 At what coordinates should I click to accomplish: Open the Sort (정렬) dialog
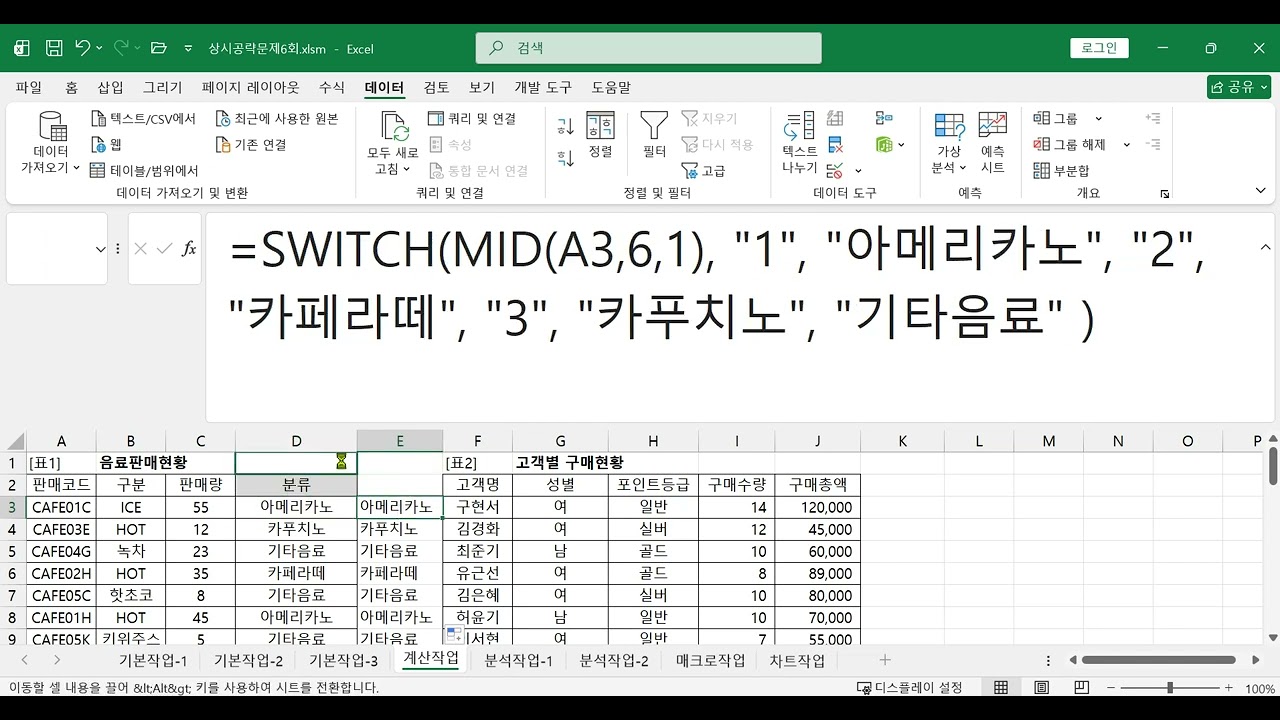tap(600, 135)
